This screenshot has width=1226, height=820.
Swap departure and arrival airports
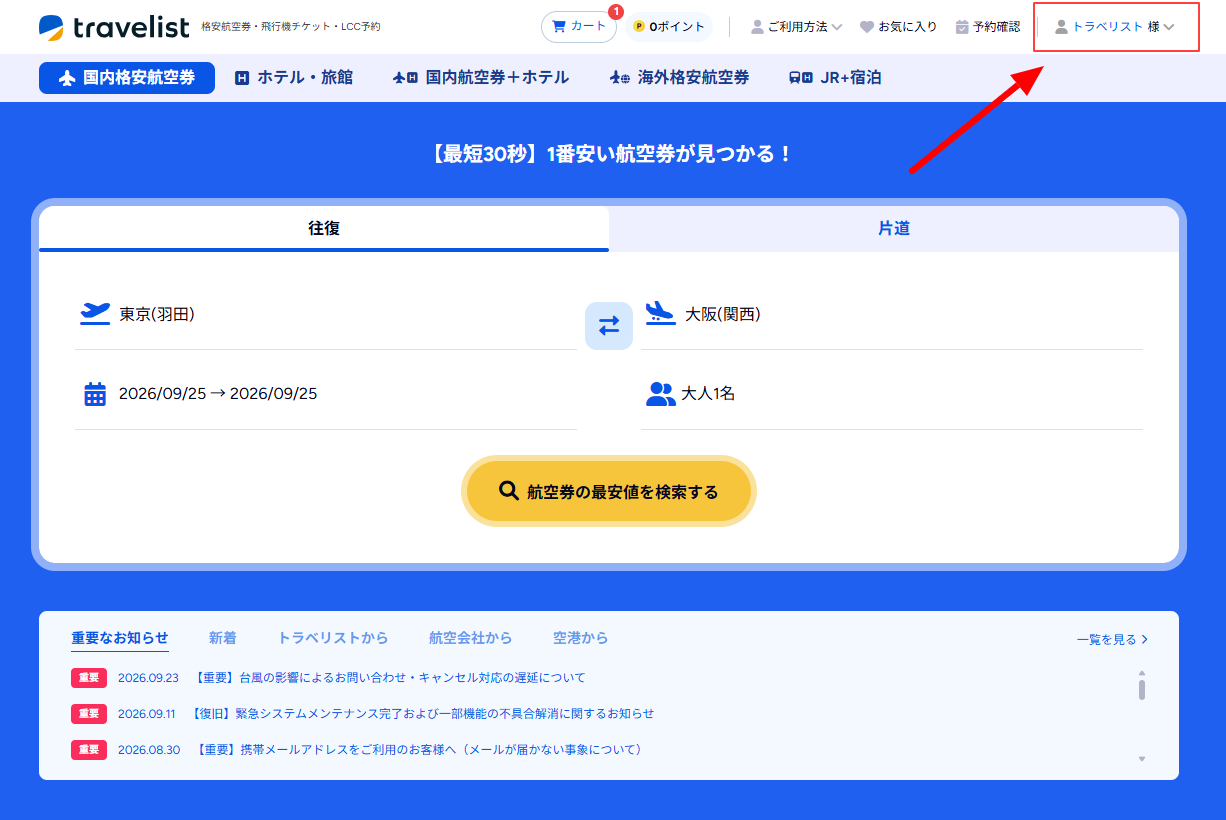click(609, 326)
